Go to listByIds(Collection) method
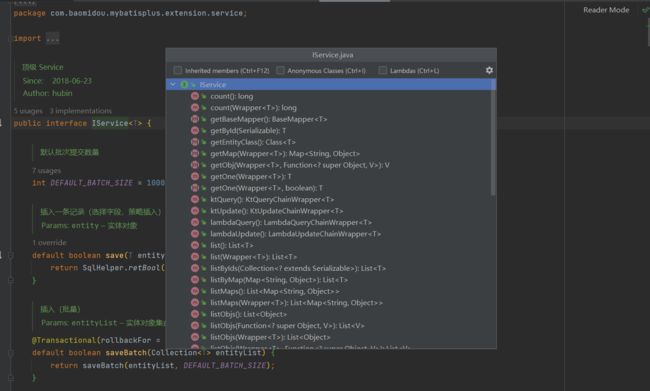The image size is (650, 391). click(x=298, y=268)
